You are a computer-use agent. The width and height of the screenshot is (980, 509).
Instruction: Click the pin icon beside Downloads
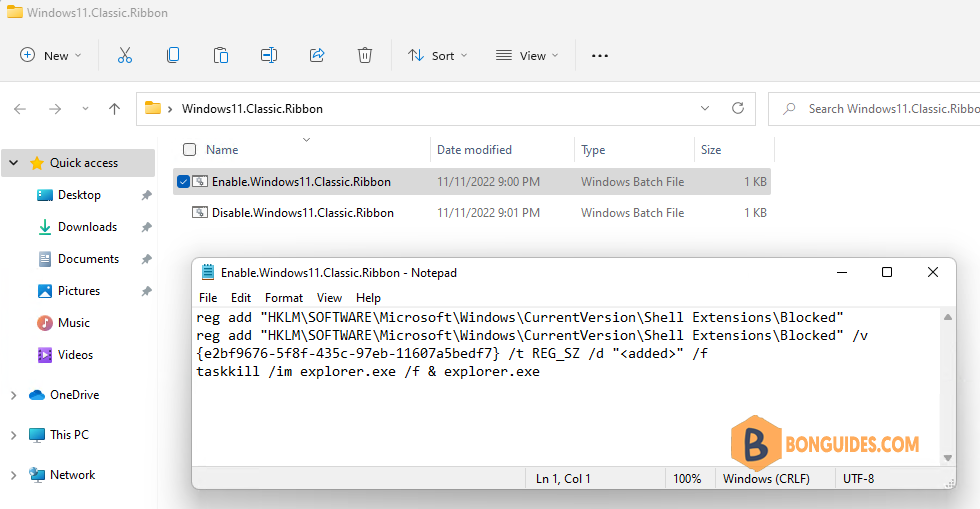pyautogui.click(x=146, y=227)
